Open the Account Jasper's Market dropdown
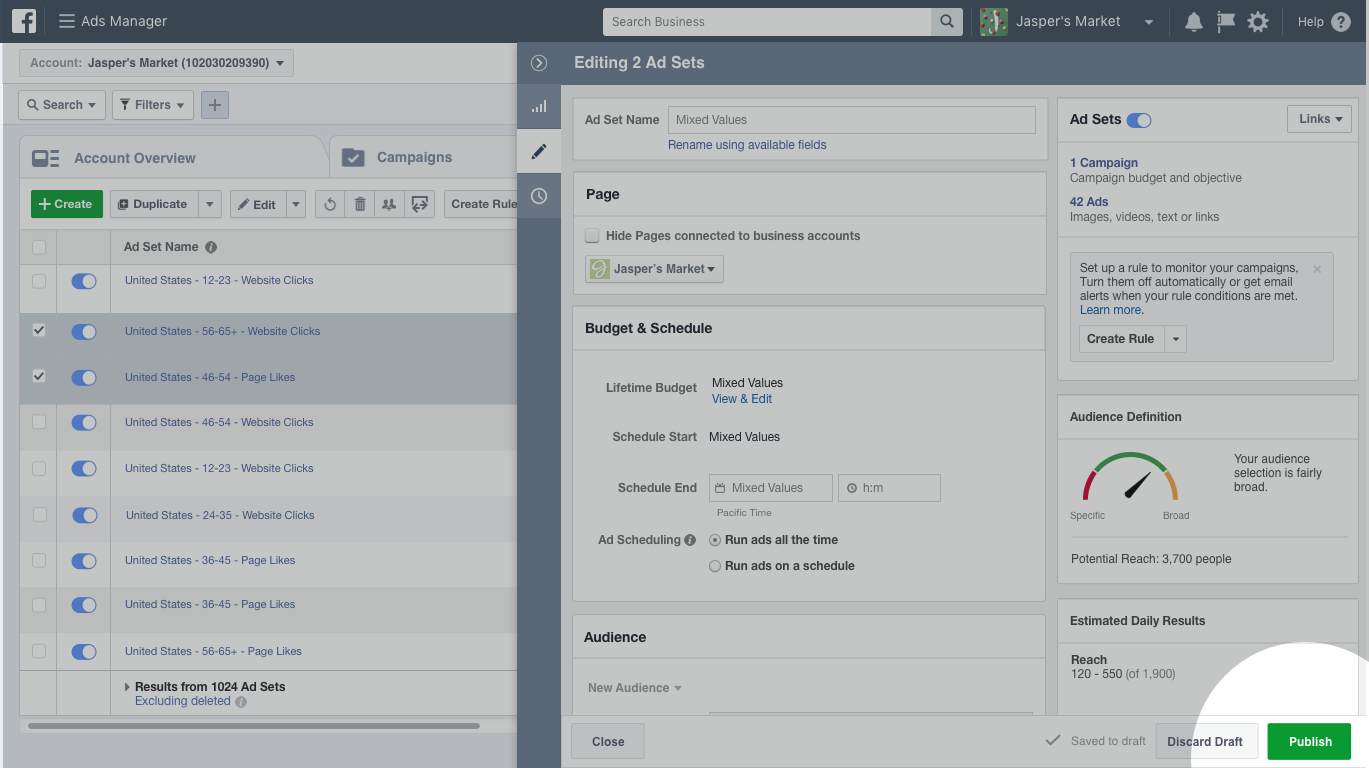The width and height of the screenshot is (1369, 768). [156, 63]
